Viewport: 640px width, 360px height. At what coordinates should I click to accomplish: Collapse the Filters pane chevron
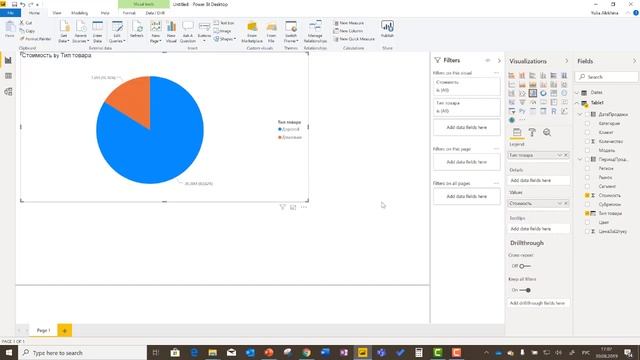coord(499,60)
